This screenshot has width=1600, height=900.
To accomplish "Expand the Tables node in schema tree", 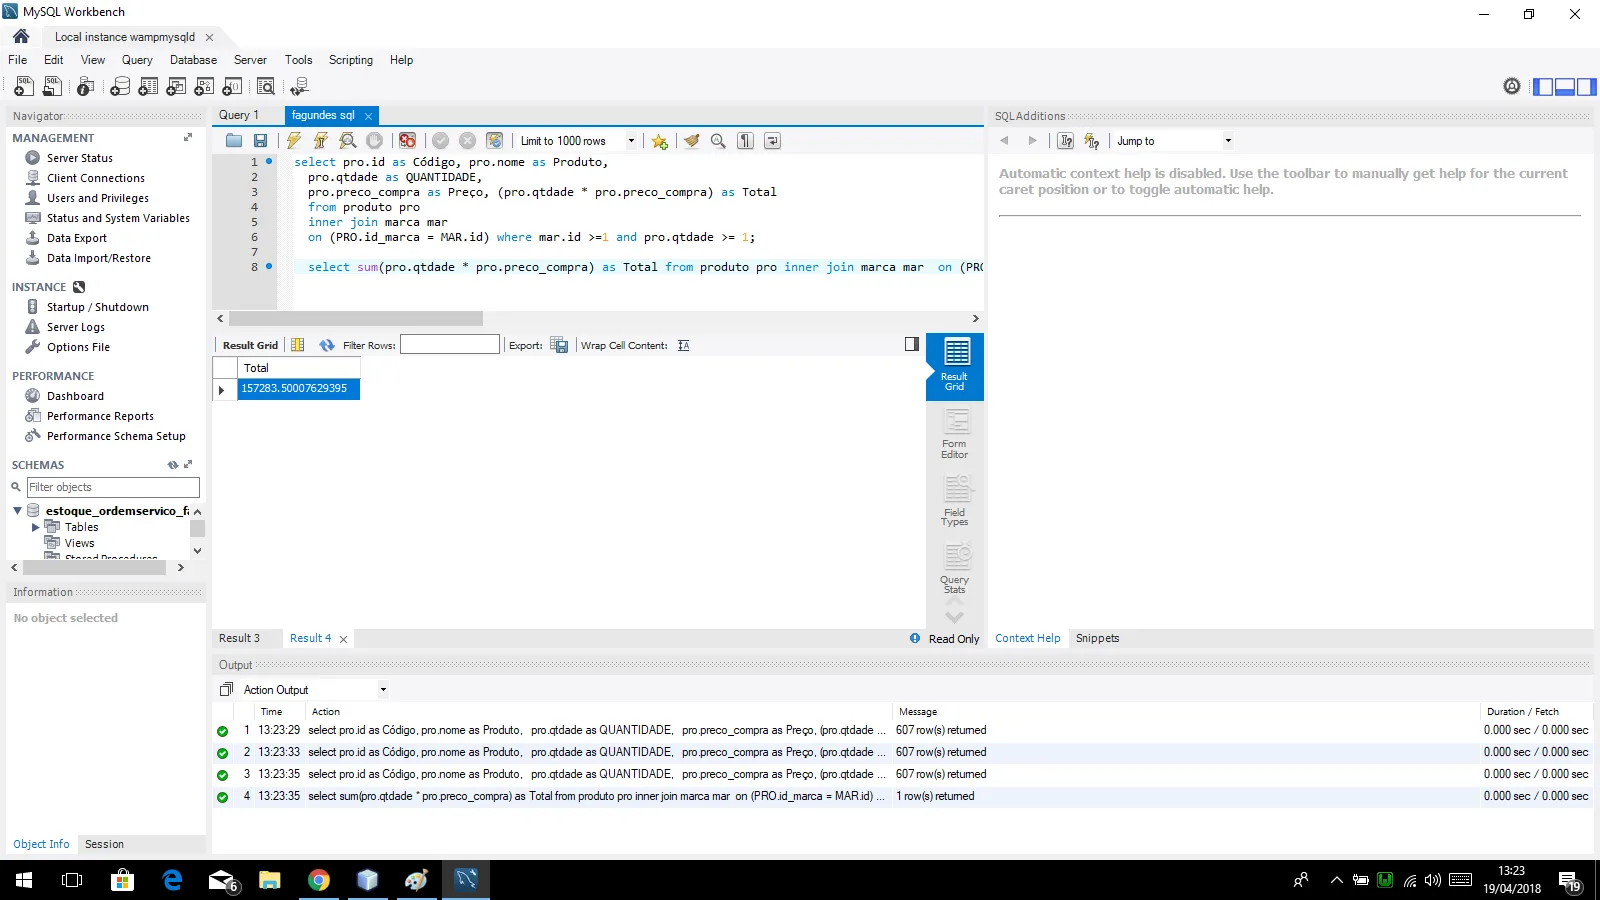I will (35, 527).
